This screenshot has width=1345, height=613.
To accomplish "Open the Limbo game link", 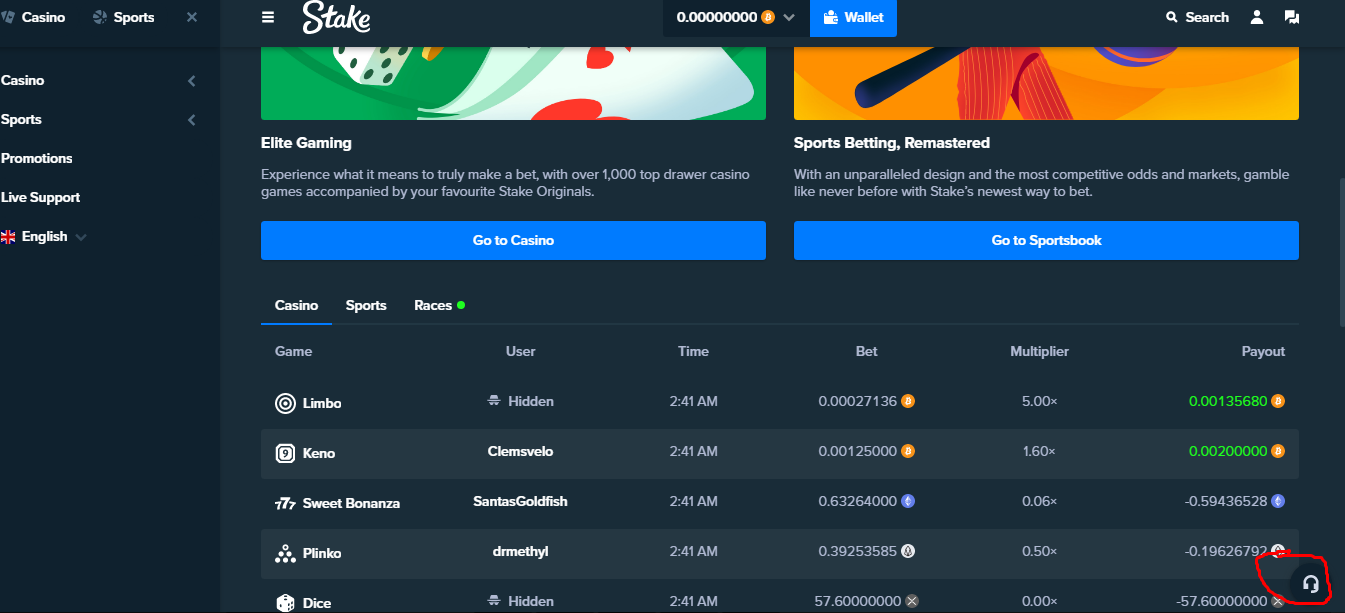I will [322, 403].
